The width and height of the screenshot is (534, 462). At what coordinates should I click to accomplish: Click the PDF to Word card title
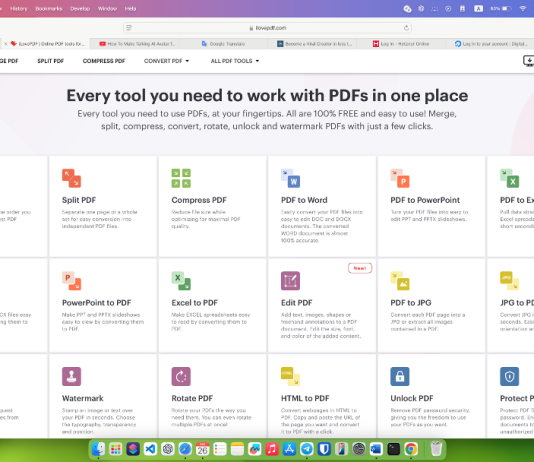click(304, 200)
